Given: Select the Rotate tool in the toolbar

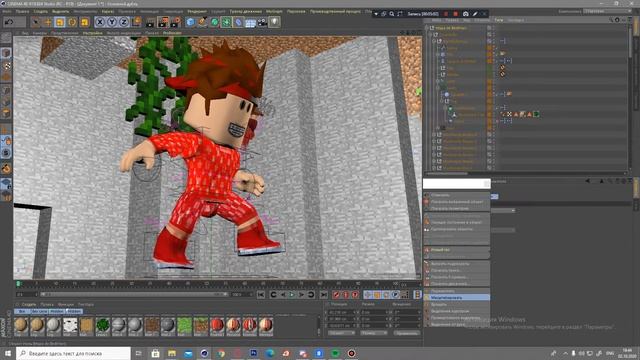Looking at the screenshot, I should coord(72,22).
